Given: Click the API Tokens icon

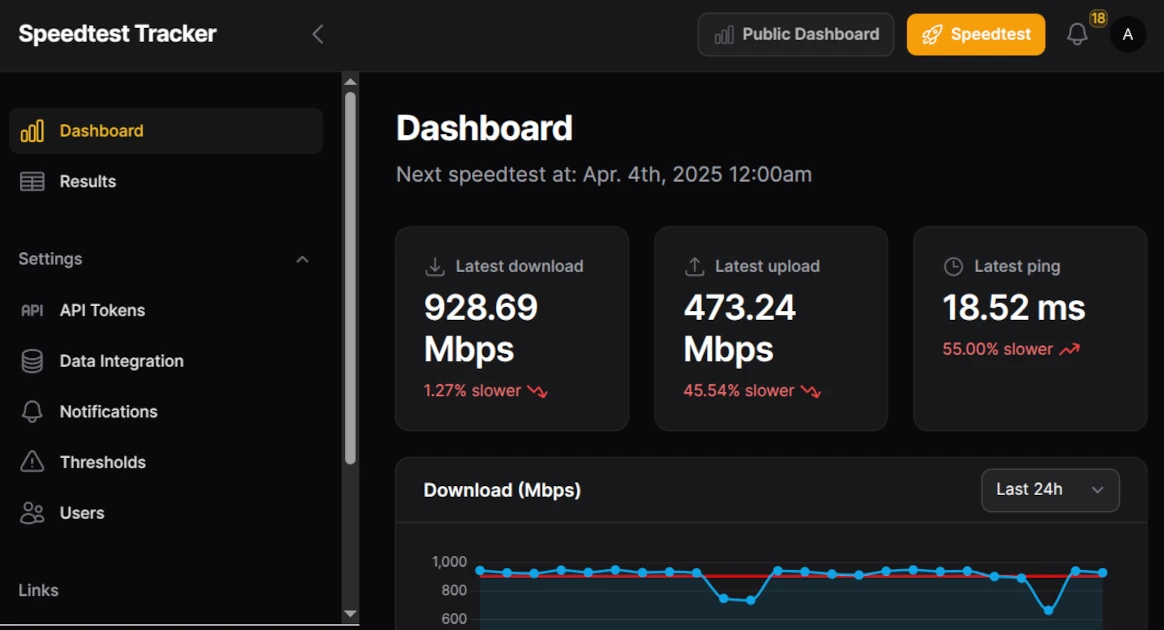Looking at the screenshot, I should tap(32, 311).
